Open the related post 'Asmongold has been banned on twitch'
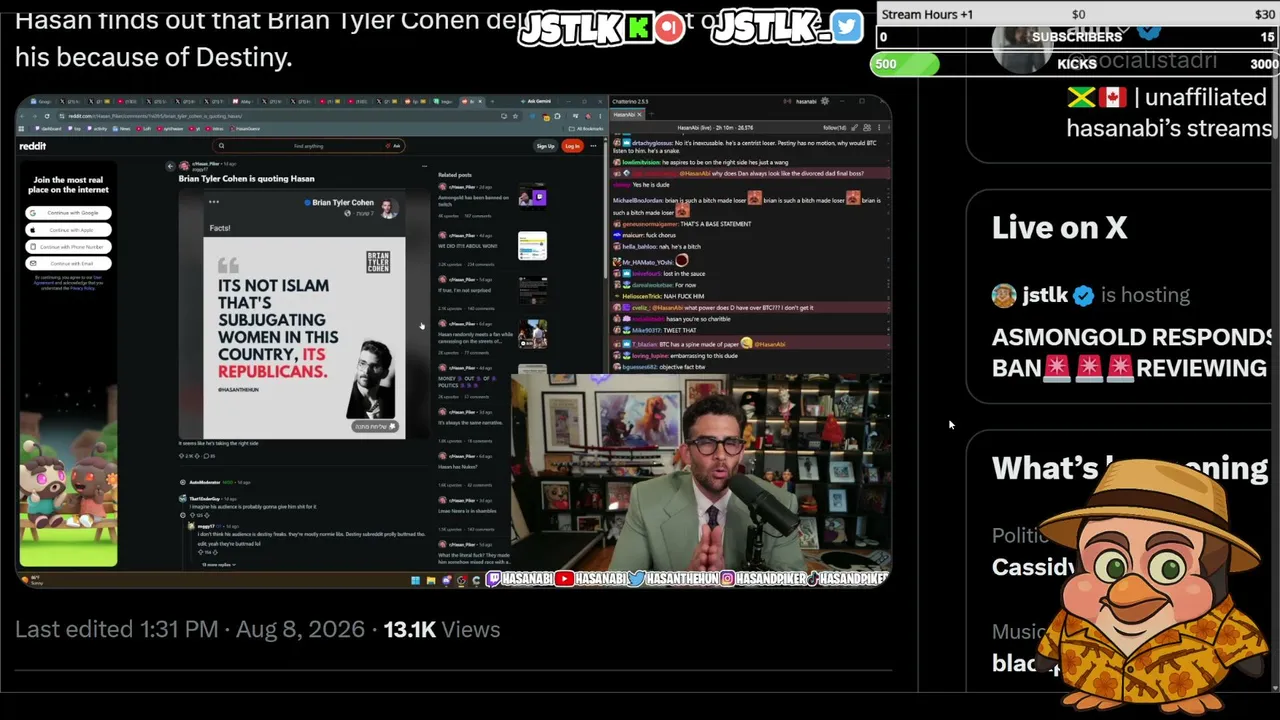This screenshot has width=1280, height=720. [x=473, y=199]
